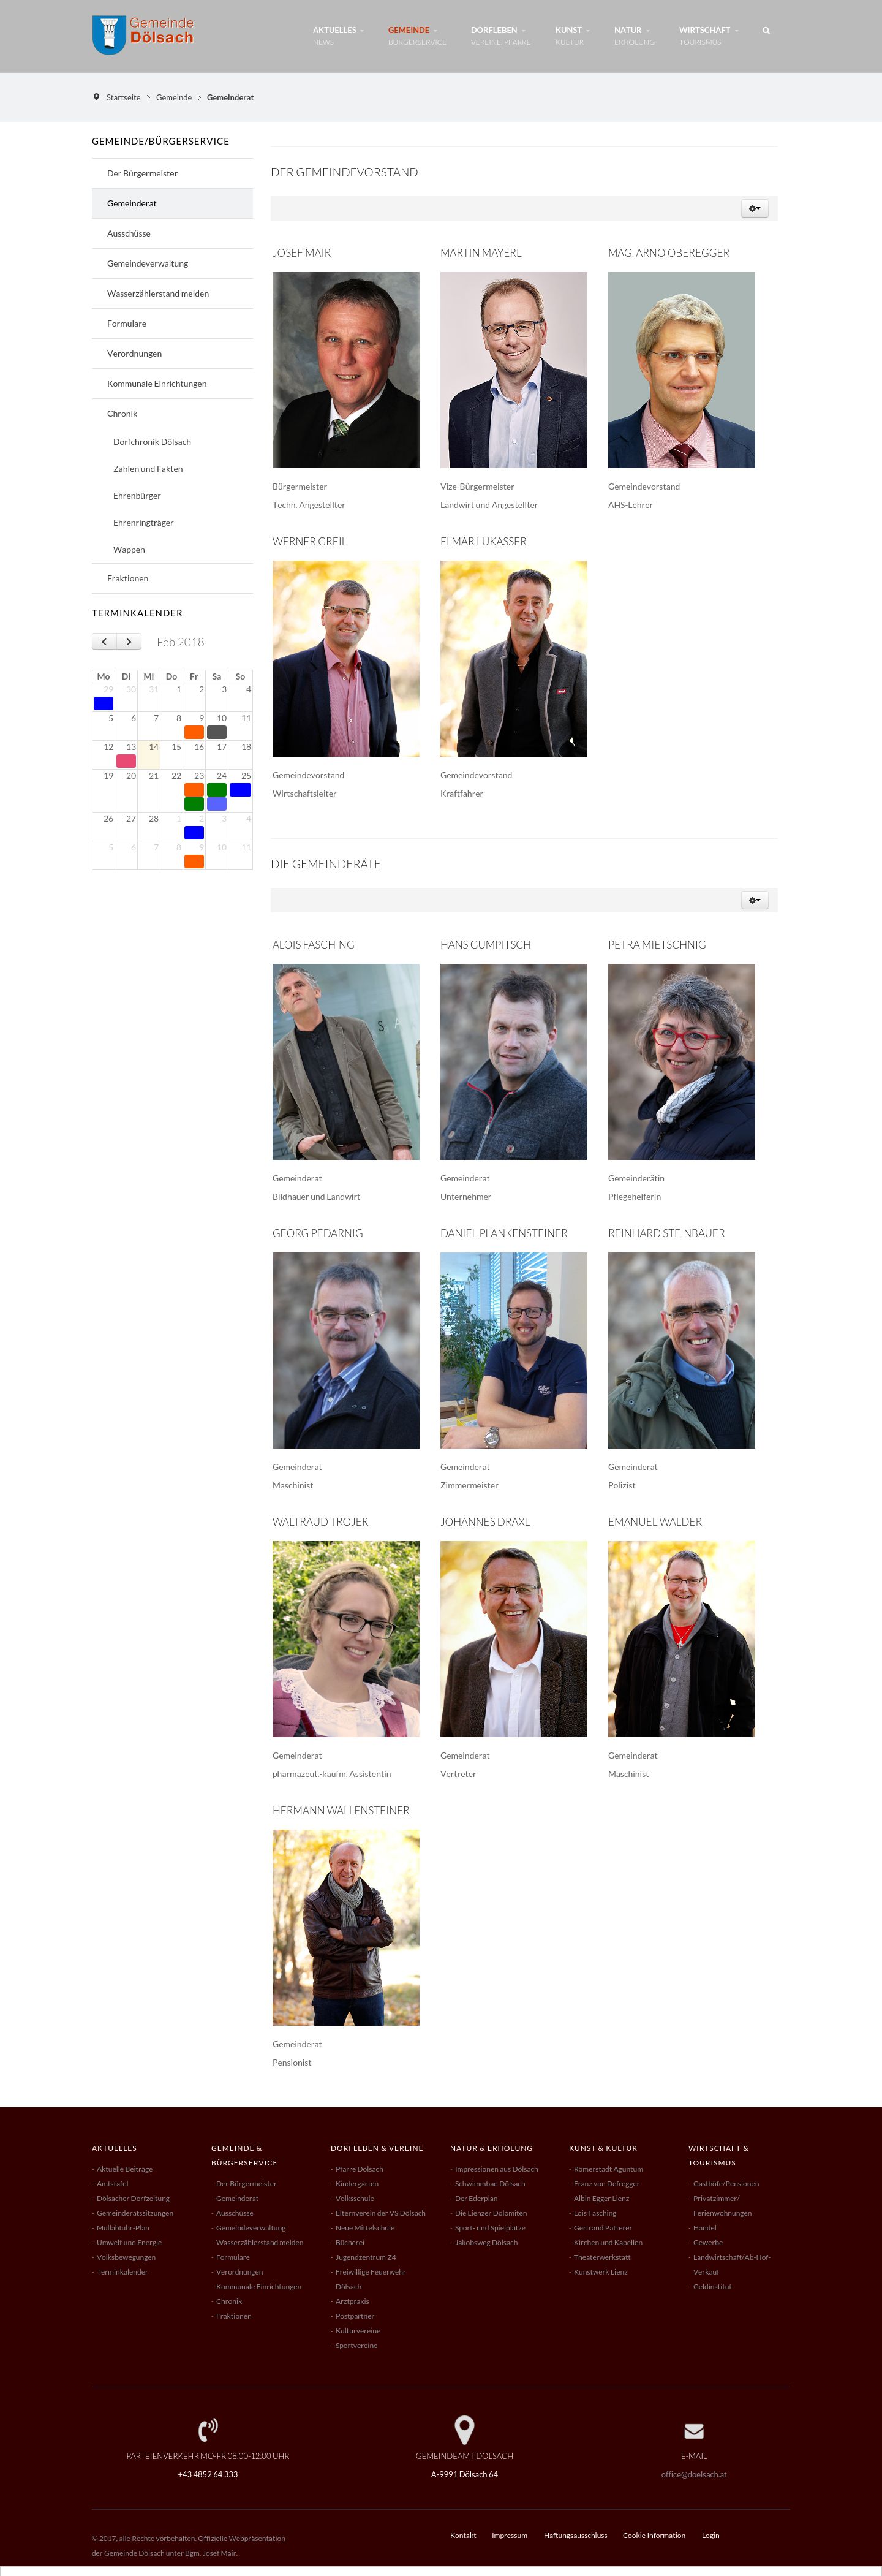Click the office@doelsach.at email link
The image size is (882, 2576).
point(694,2474)
